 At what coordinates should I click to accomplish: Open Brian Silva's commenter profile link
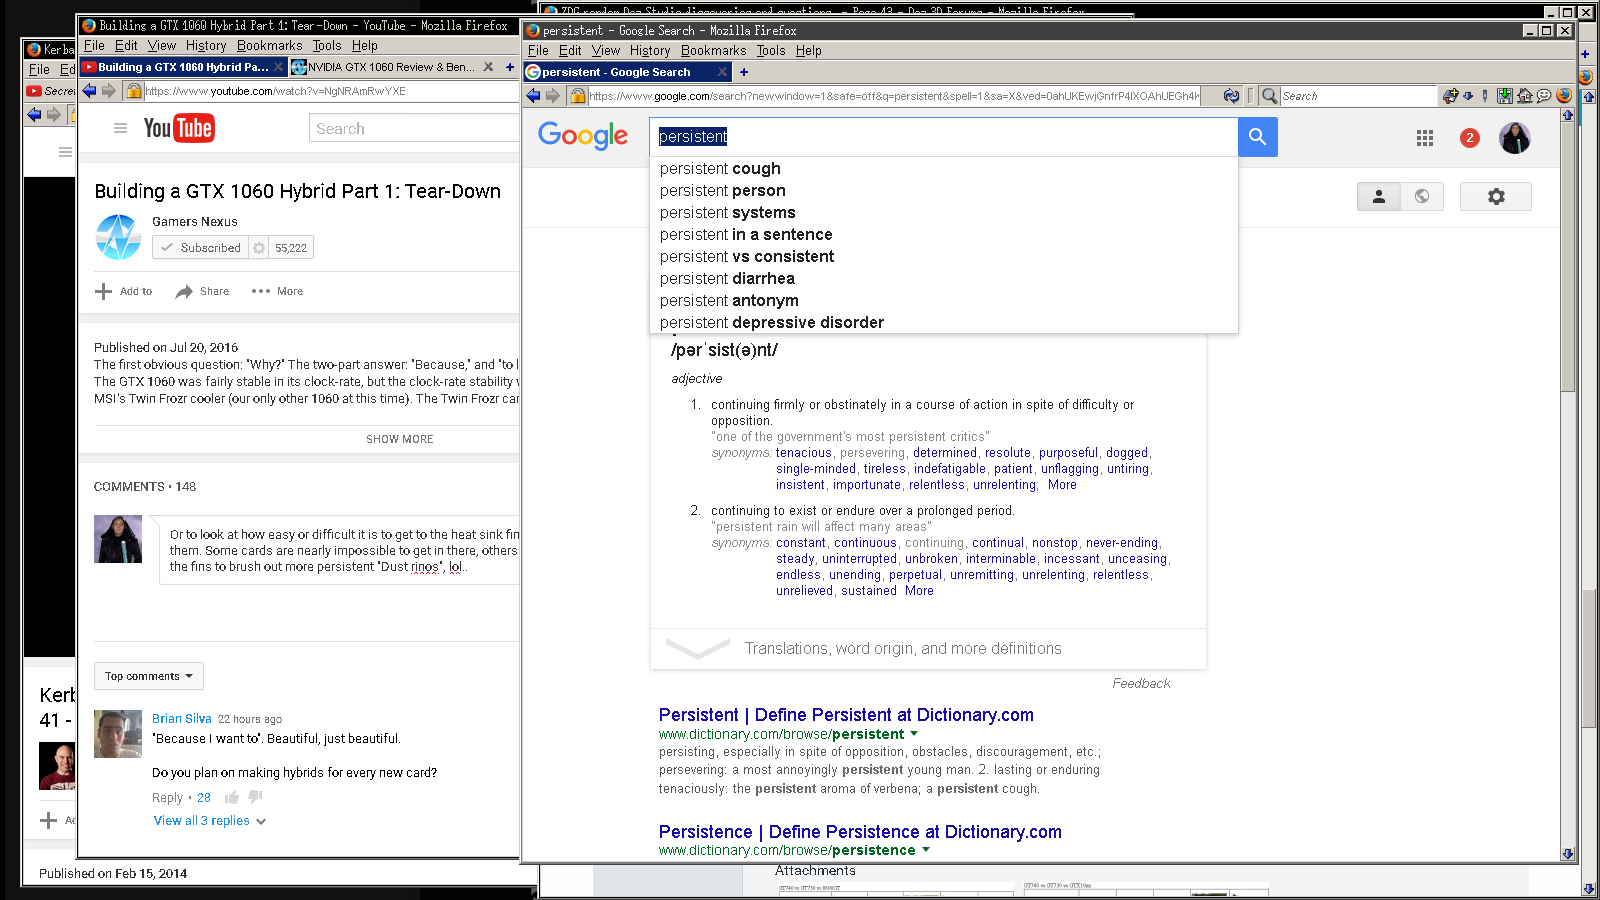tap(182, 719)
